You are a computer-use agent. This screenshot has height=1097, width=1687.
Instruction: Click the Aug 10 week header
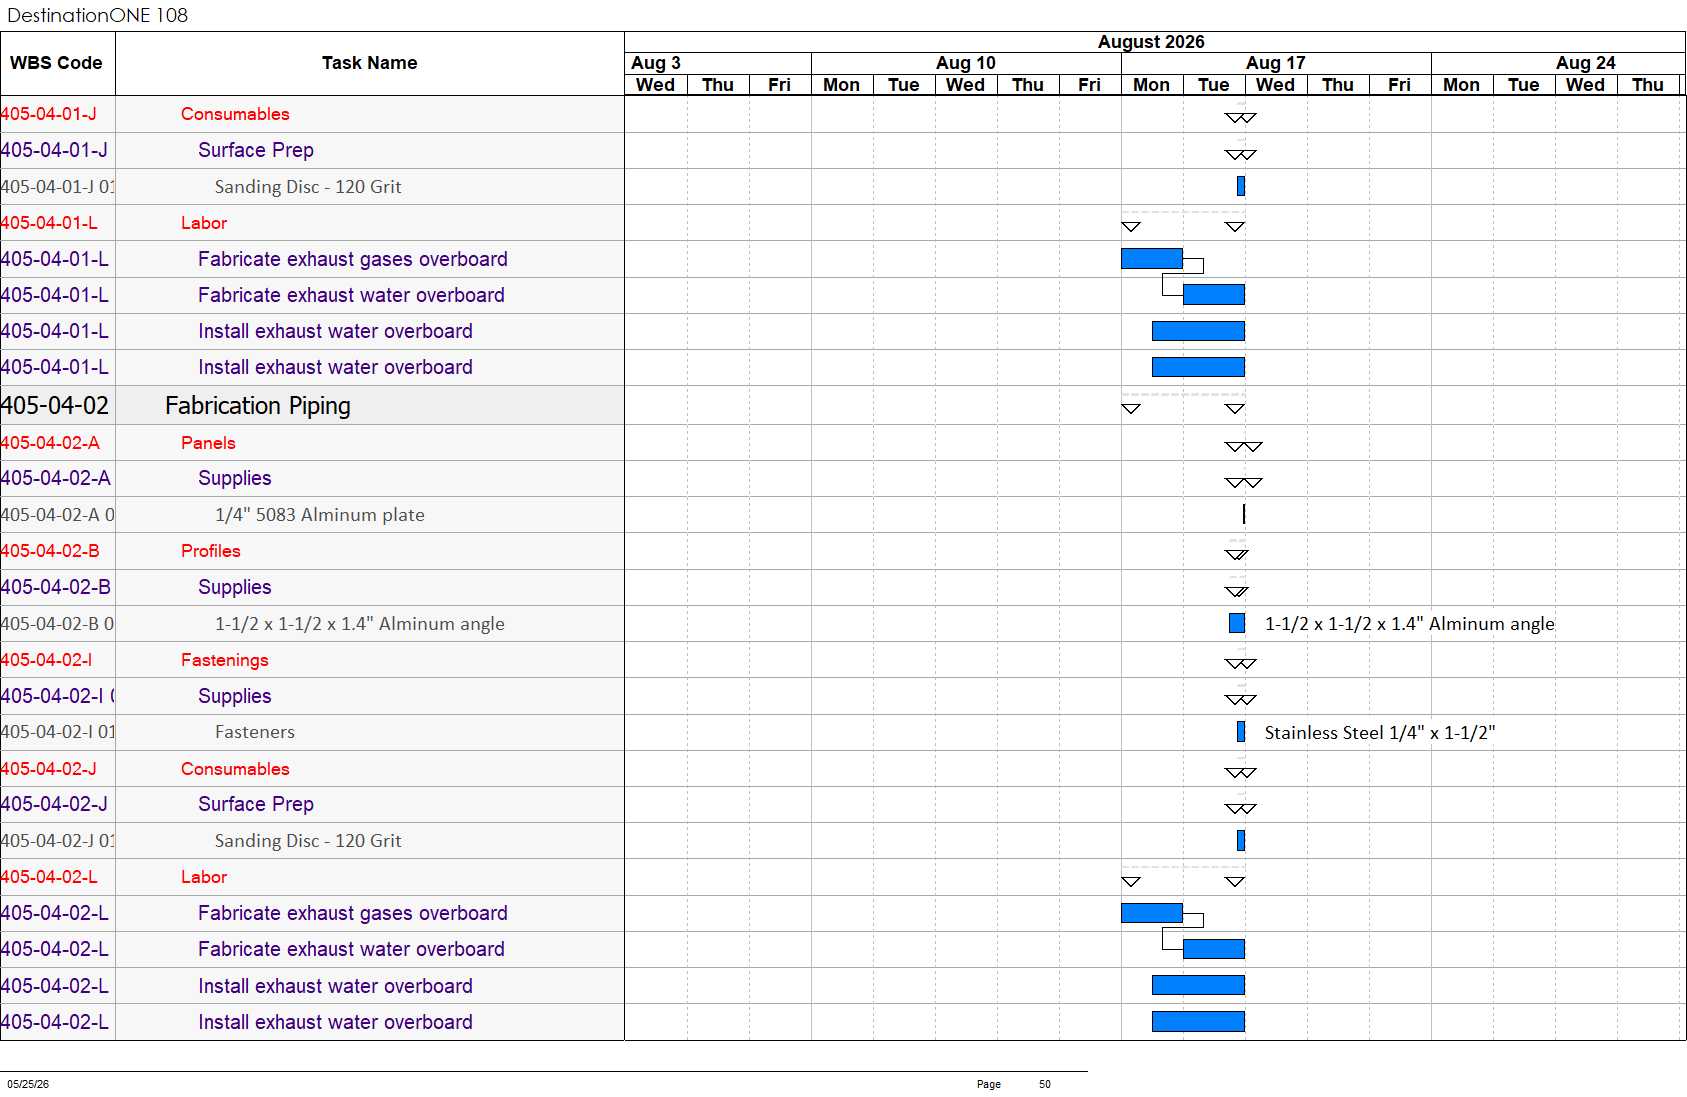(966, 63)
